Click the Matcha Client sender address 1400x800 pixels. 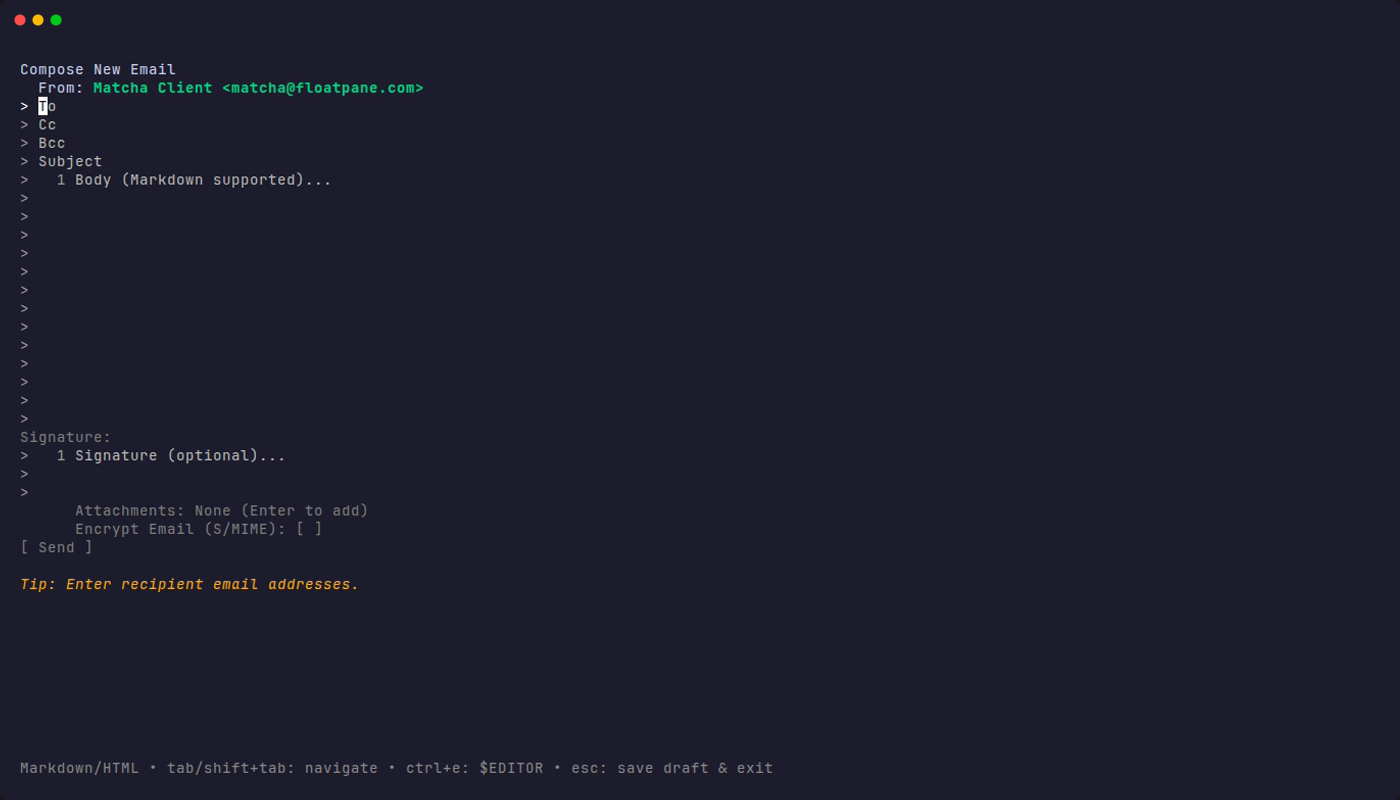point(258,87)
